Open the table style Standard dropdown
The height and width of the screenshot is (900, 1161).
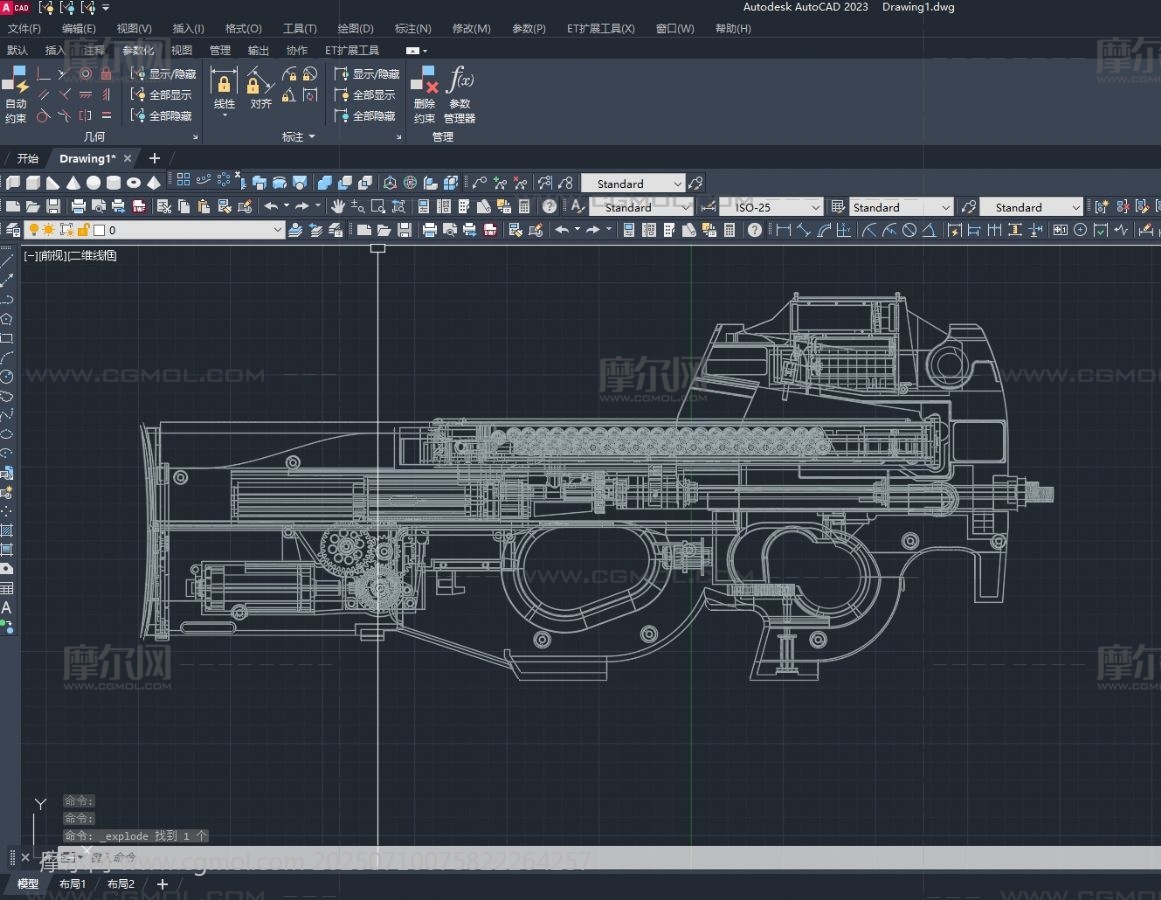[900, 207]
